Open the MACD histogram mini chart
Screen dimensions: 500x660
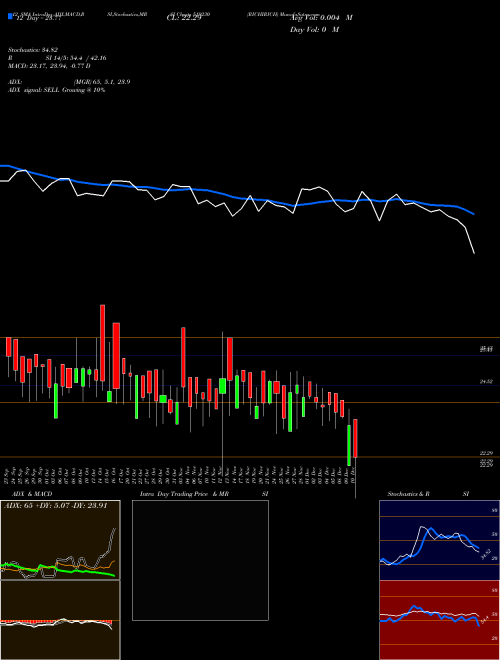point(60,620)
